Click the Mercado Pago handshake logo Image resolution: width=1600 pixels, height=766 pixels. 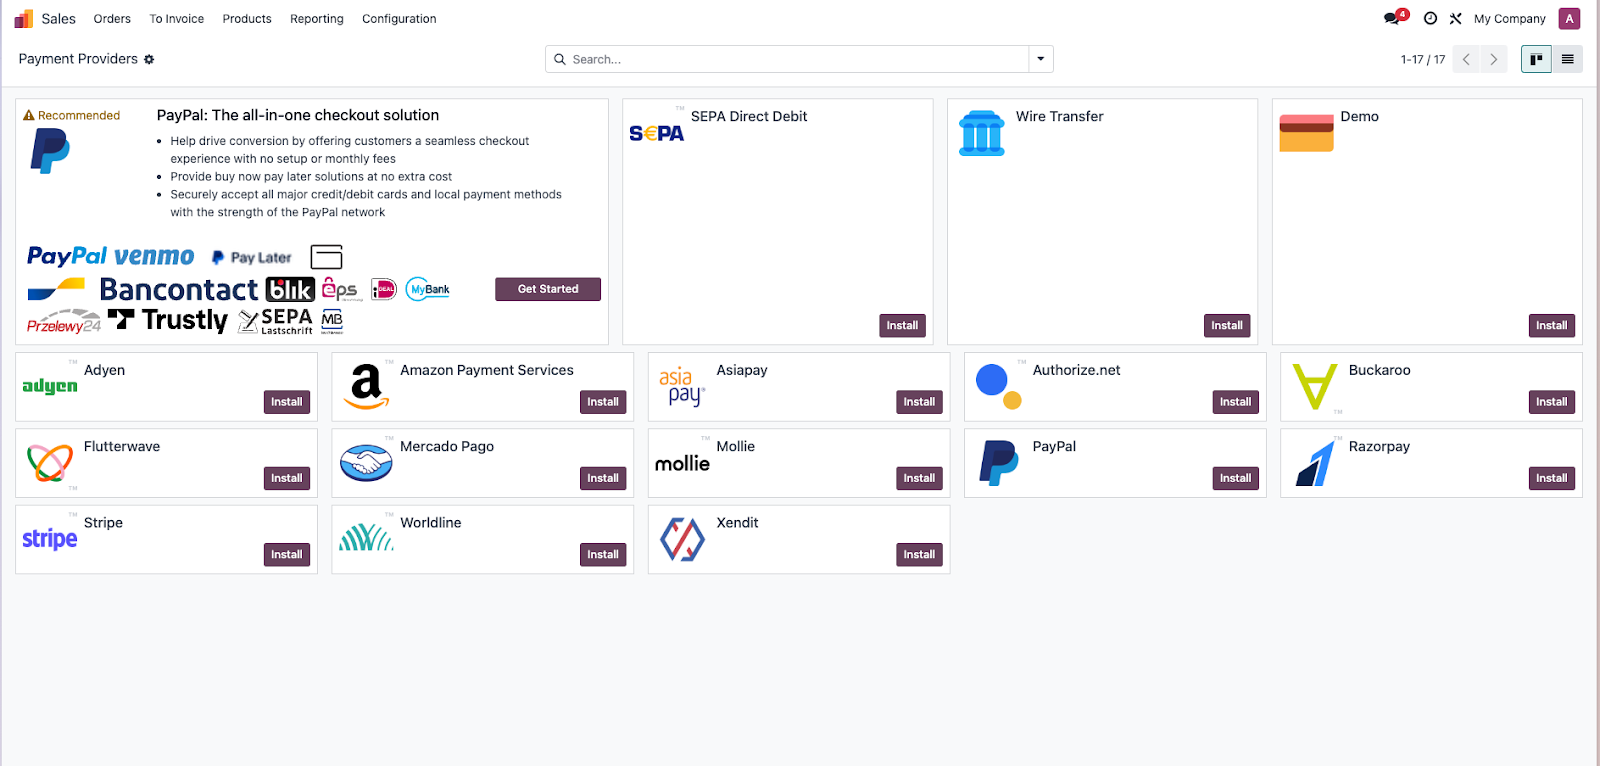(x=366, y=463)
